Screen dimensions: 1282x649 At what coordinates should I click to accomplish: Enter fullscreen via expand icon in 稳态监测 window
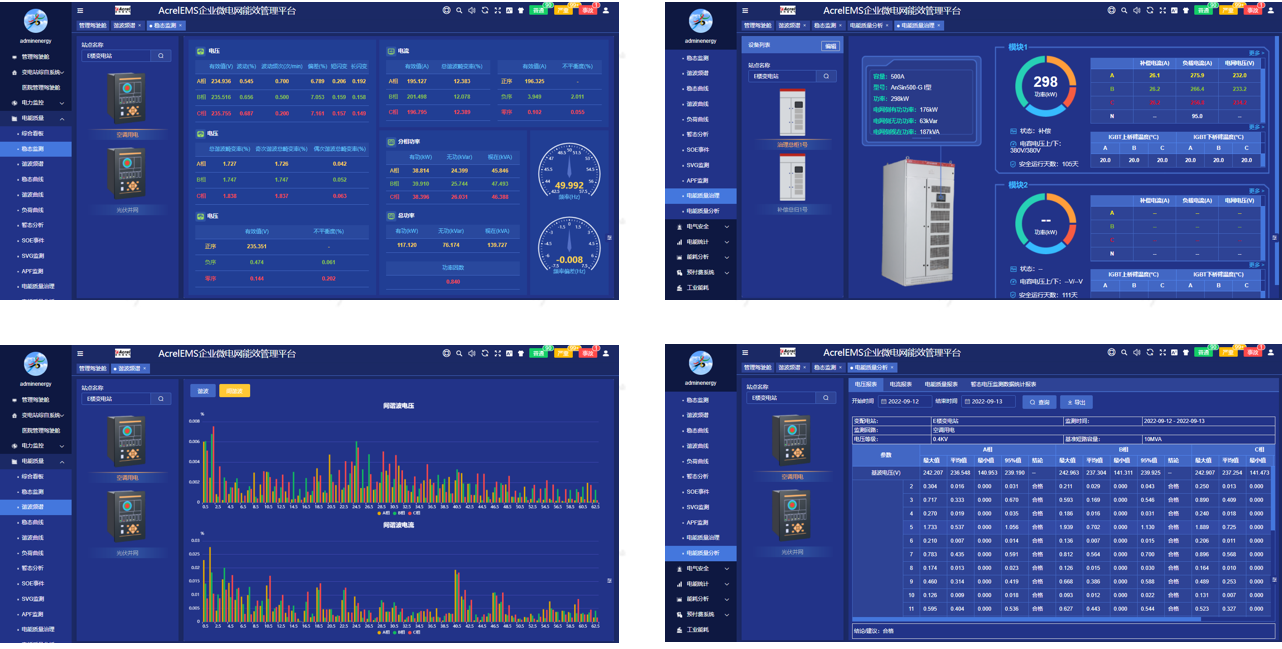click(498, 10)
